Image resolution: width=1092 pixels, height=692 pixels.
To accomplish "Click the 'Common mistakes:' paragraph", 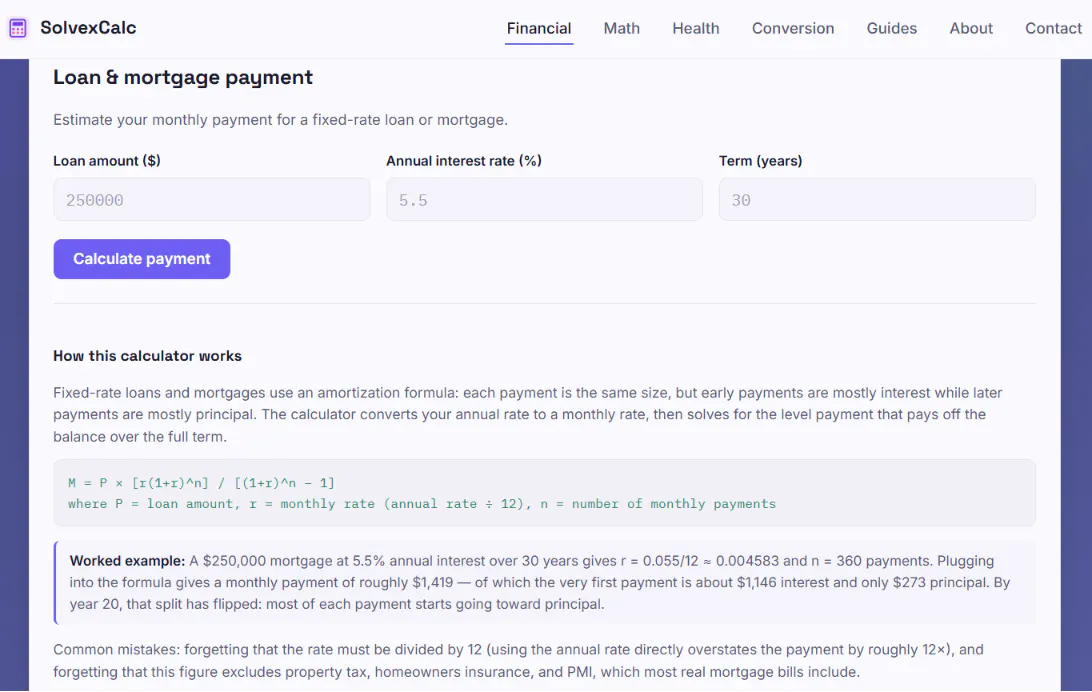I will [519, 661].
